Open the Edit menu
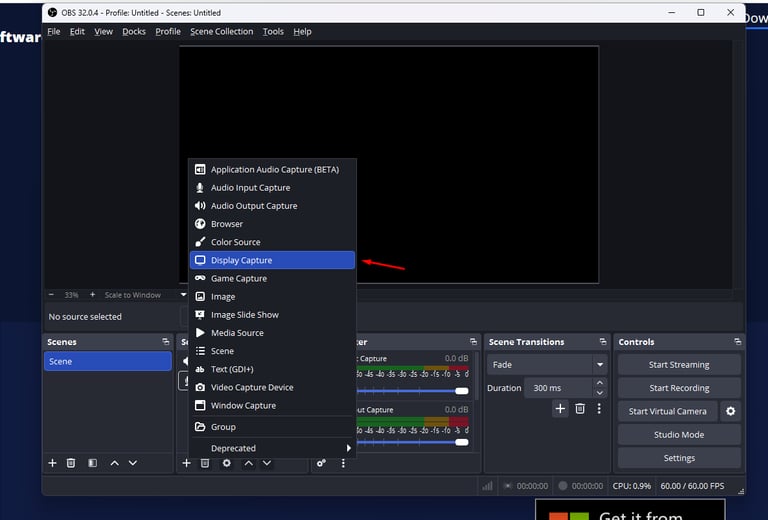Image resolution: width=768 pixels, height=520 pixels. [x=77, y=31]
